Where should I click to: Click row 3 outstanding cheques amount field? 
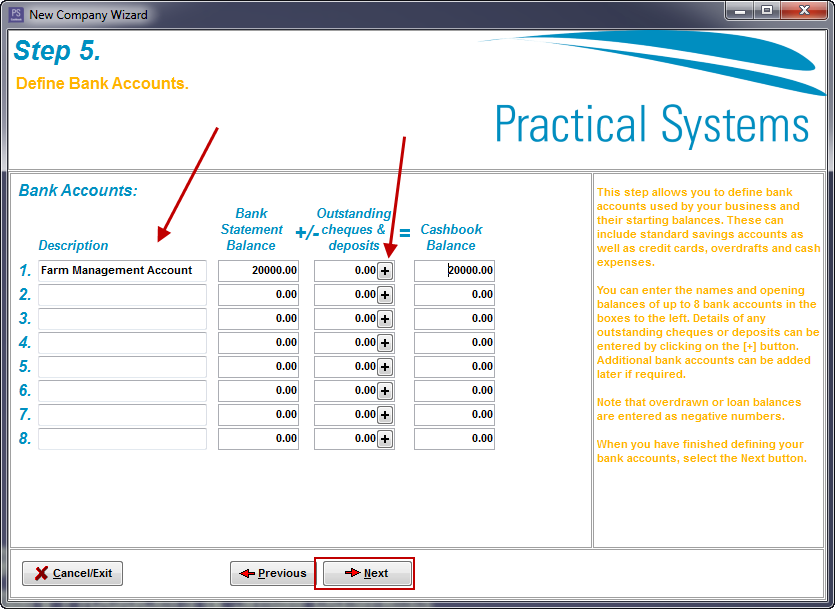pyautogui.click(x=346, y=319)
